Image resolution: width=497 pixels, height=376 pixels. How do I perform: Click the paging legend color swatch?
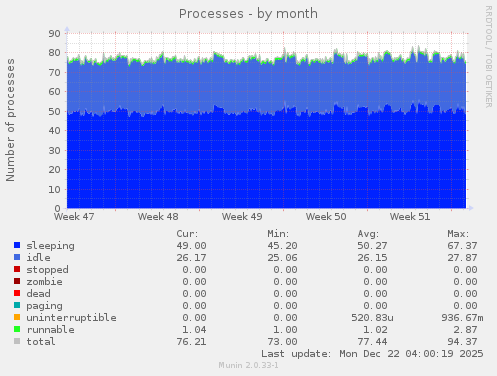[x=17, y=305]
